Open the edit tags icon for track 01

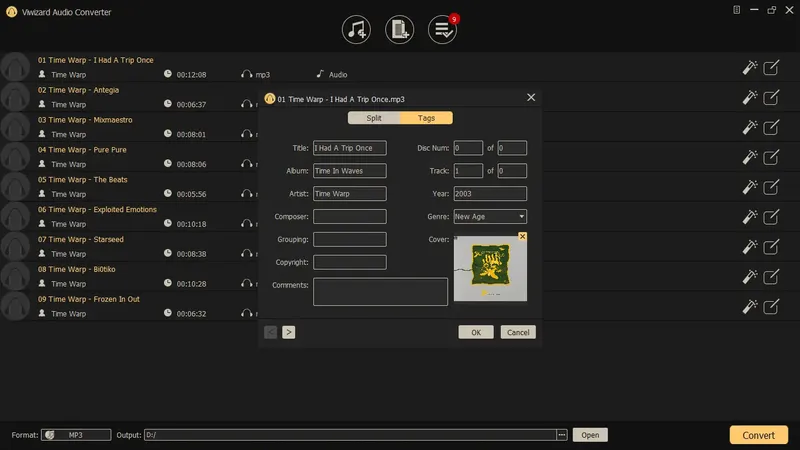[x=771, y=67]
